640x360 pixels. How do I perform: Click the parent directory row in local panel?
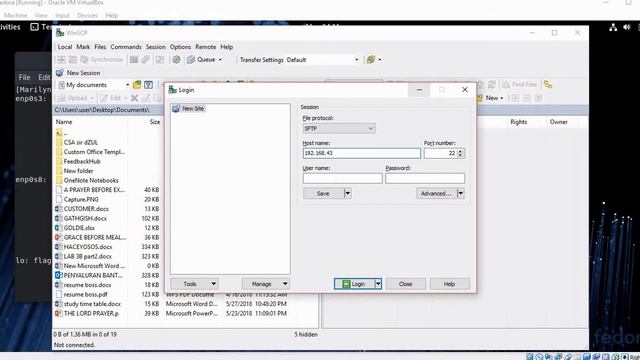(61, 133)
